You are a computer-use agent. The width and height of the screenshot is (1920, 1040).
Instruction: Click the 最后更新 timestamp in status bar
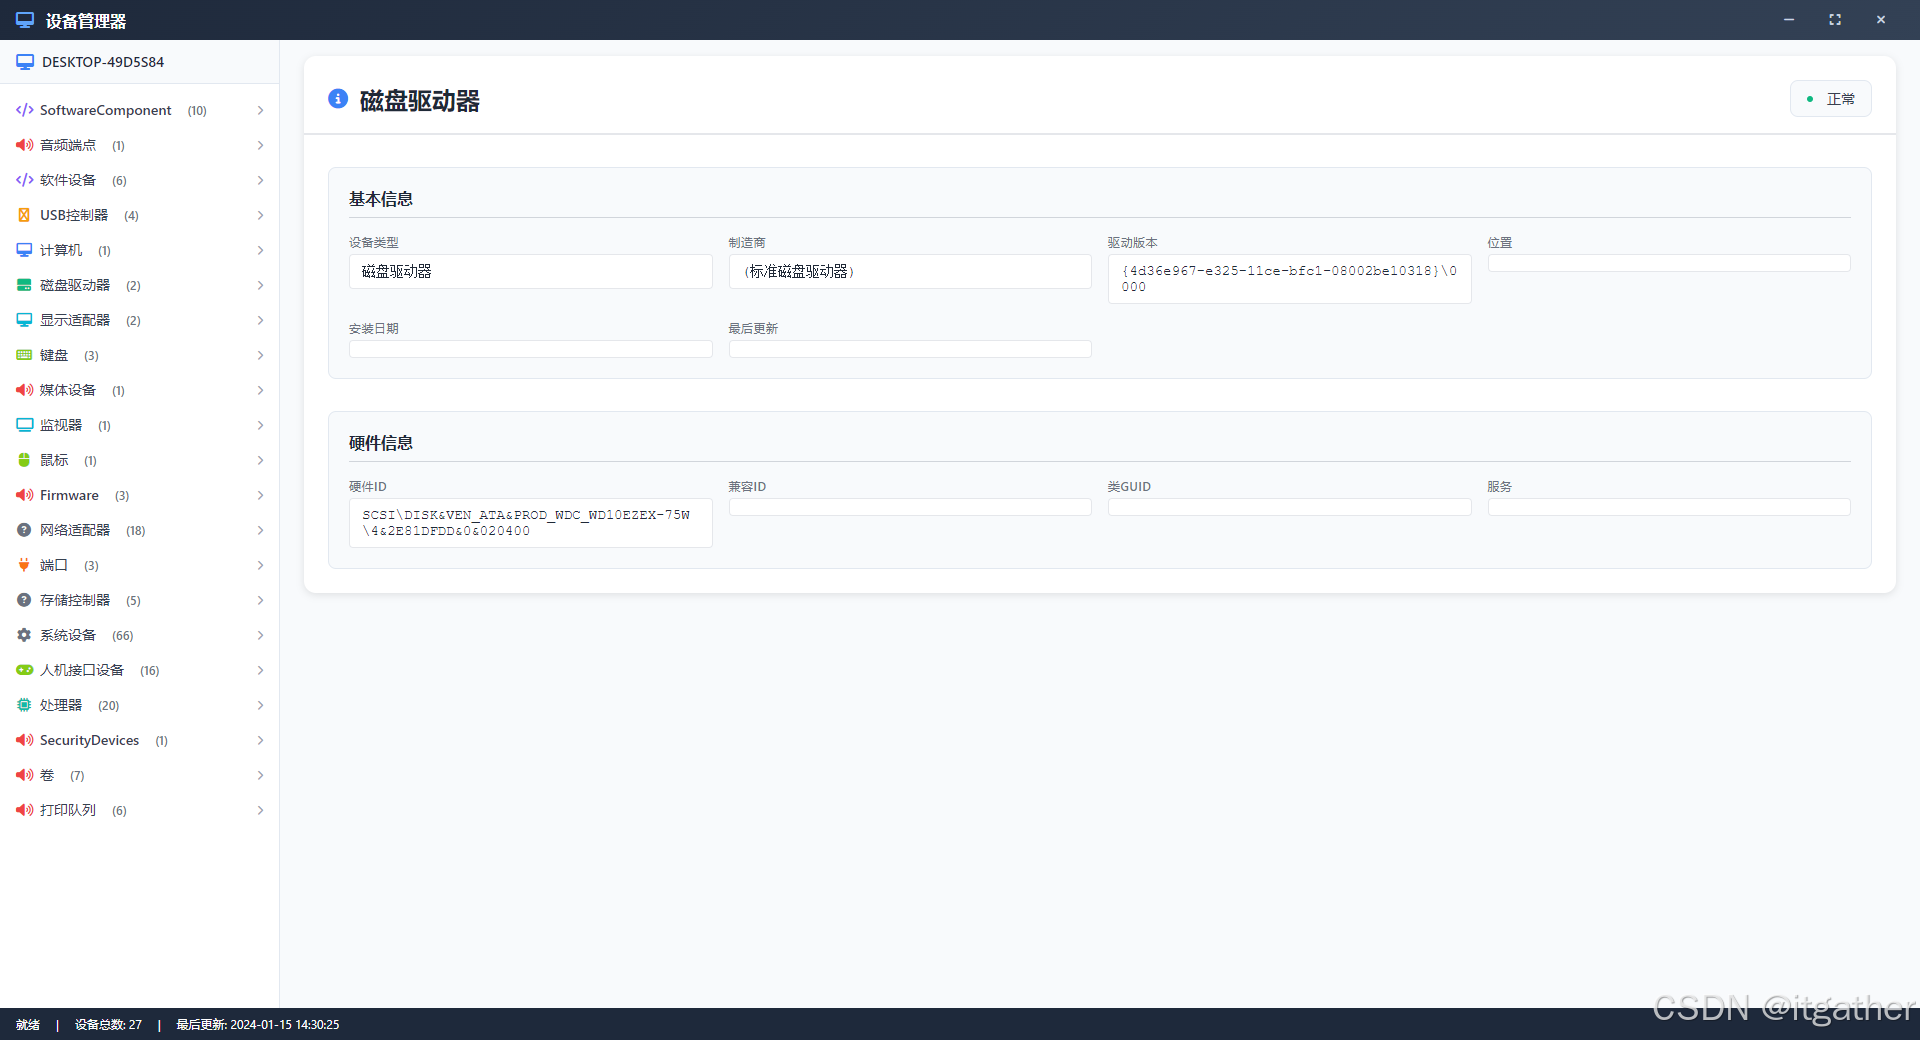[x=258, y=1025]
